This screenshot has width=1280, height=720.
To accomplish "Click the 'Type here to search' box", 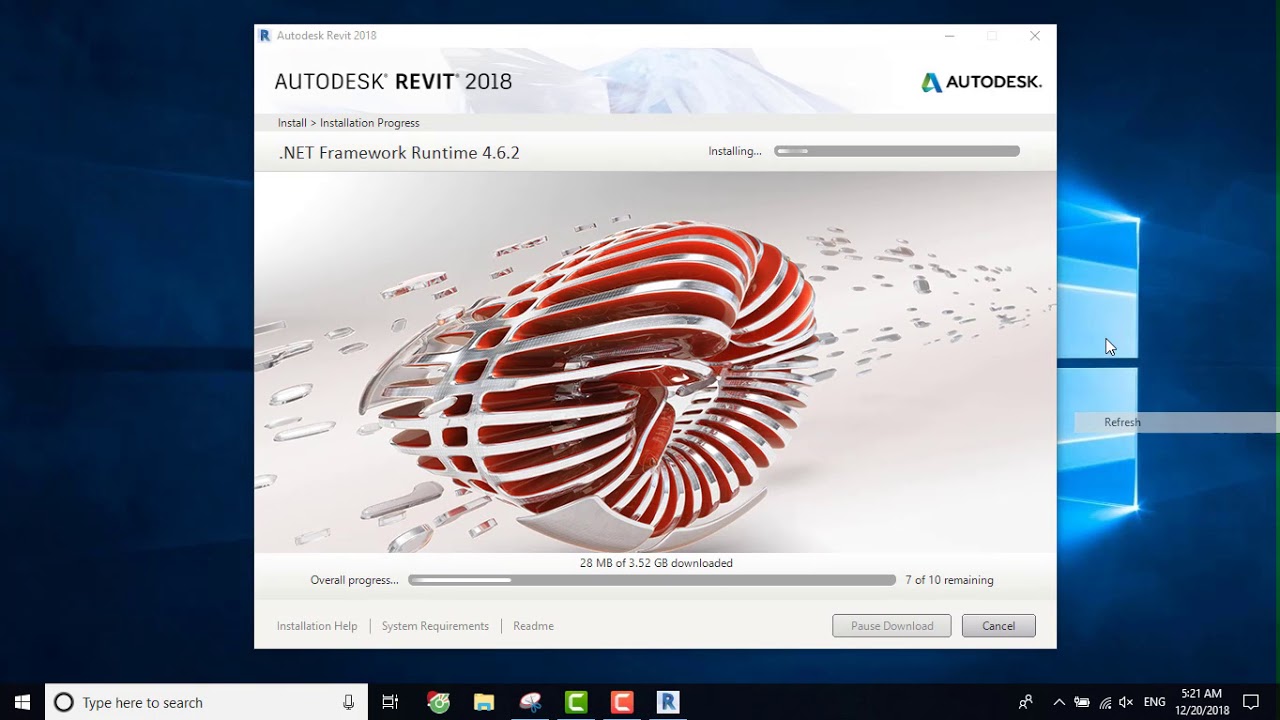I will point(207,702).
